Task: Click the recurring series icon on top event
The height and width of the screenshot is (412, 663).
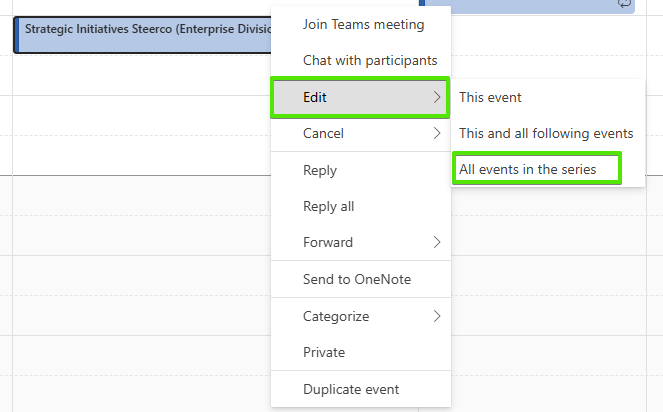Action: tap(625, 4)
